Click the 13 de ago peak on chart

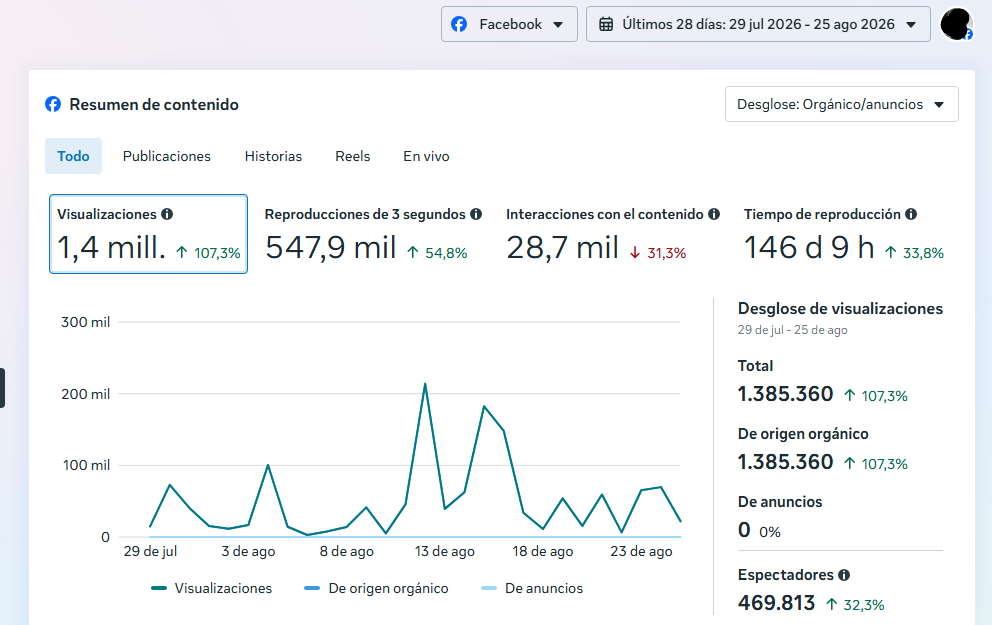425,384
